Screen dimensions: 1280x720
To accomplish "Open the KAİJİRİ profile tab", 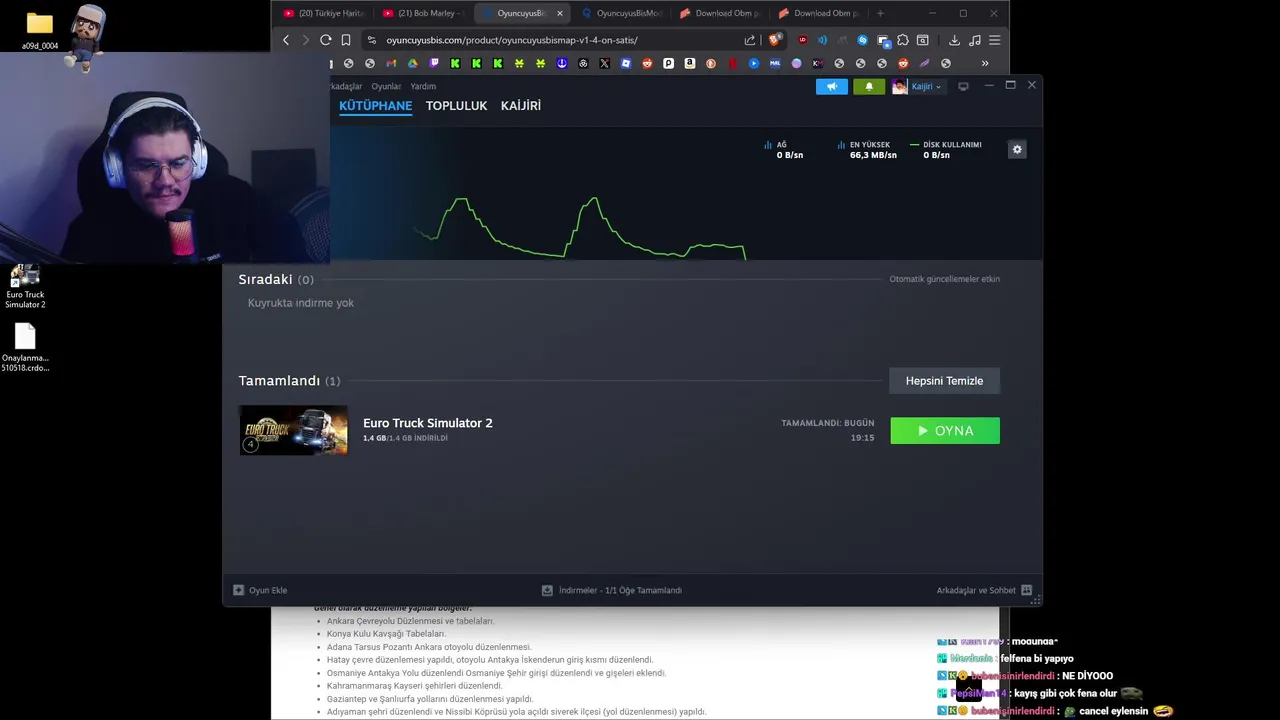I will pyautogui.click(x=521, y=105).
